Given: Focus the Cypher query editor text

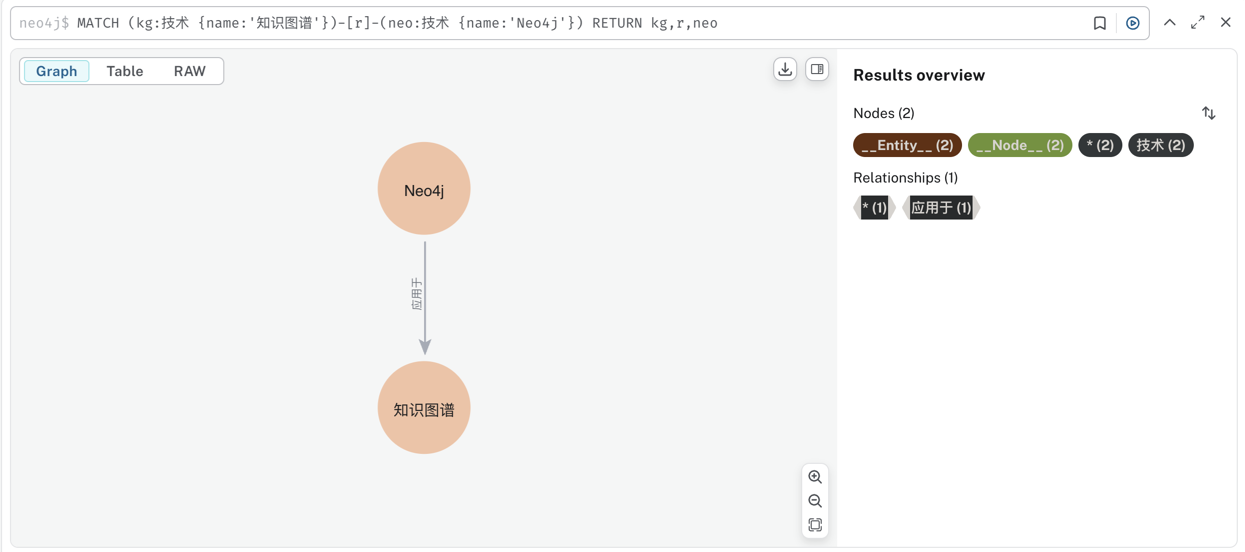Looking at the screenshot, I should (397, 23).
